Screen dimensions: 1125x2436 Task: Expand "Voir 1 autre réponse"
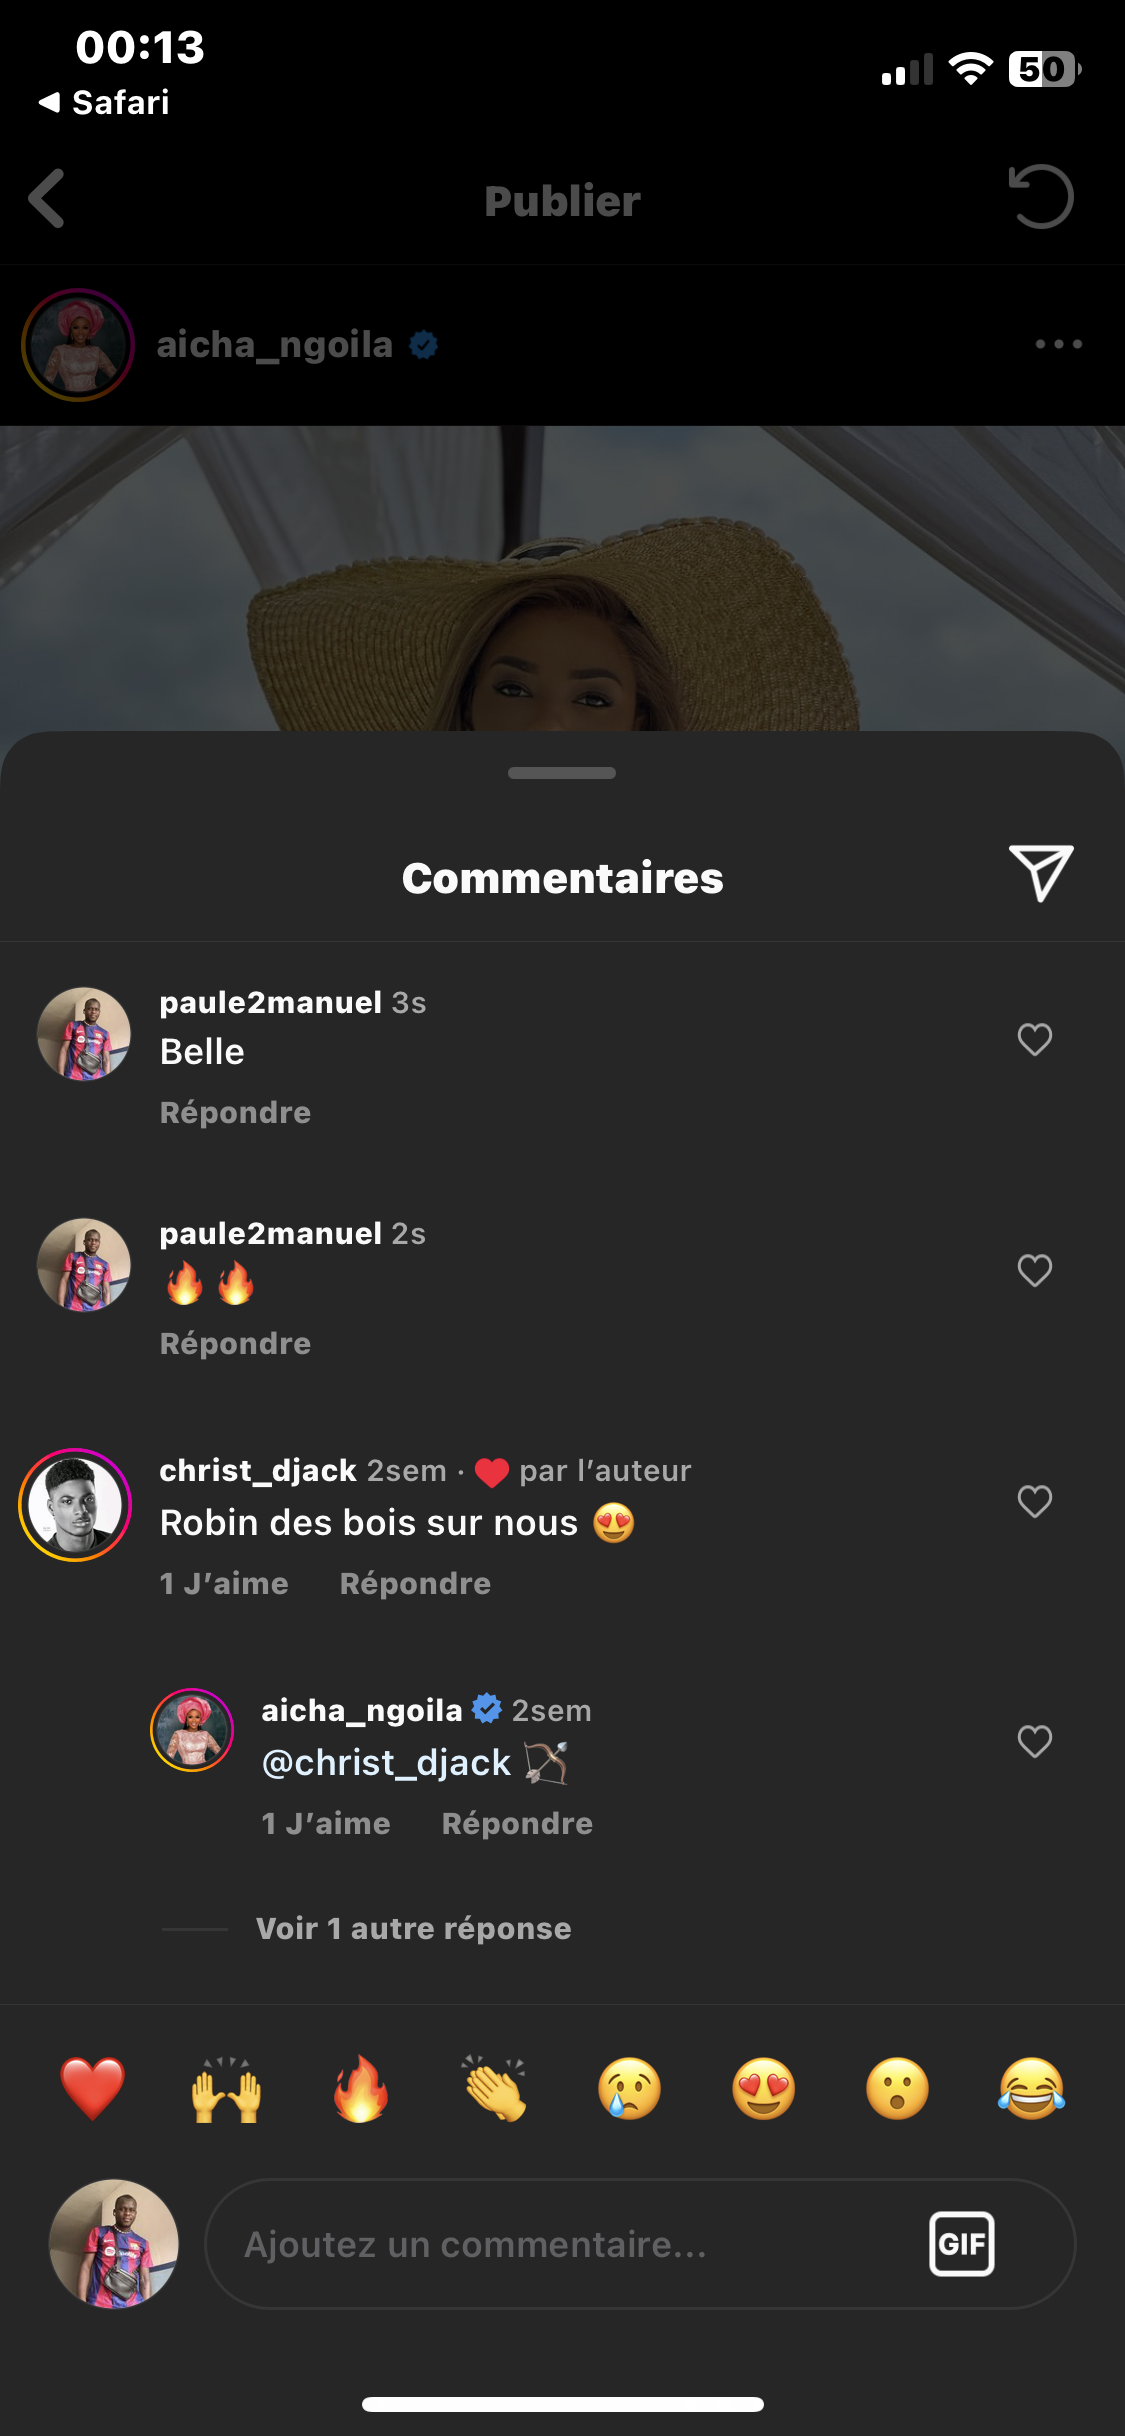pos(413,1928)
